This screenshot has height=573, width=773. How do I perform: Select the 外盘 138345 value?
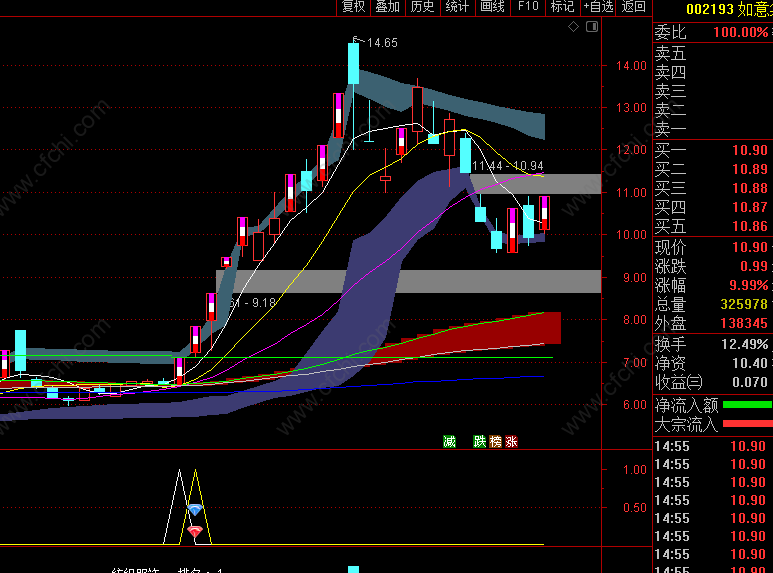click(744, 323)
